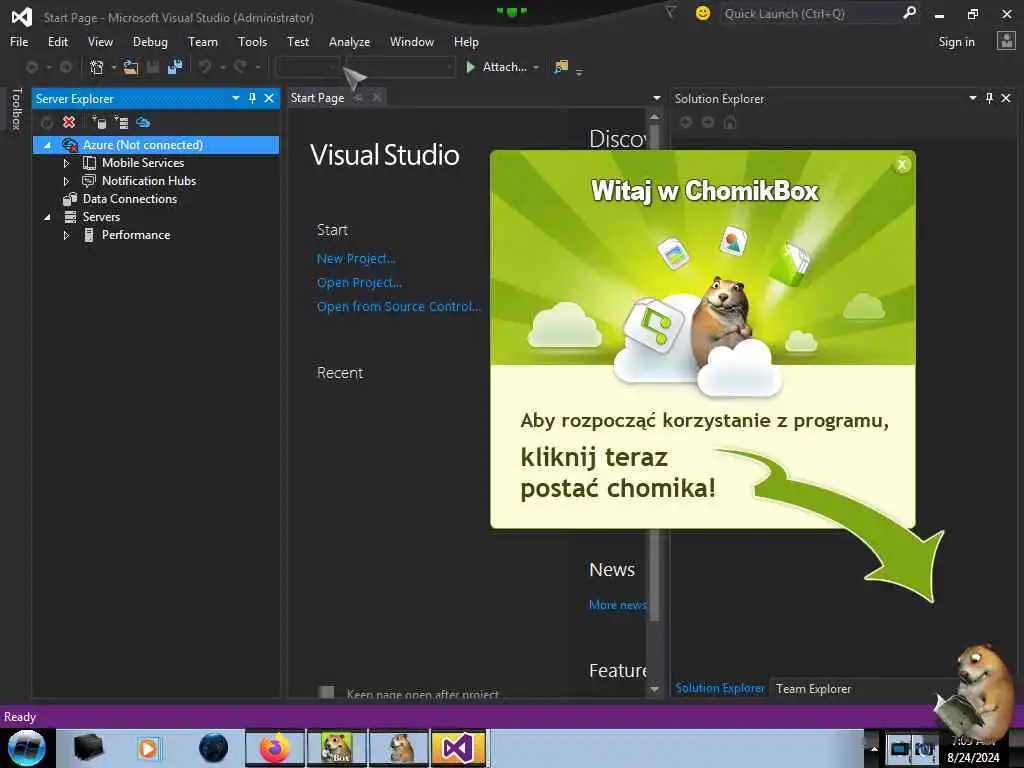The height and width of the screenshot is (768, 1024).
Task: Click the Find in Files toolbar icon
Action: coord(561,67)
